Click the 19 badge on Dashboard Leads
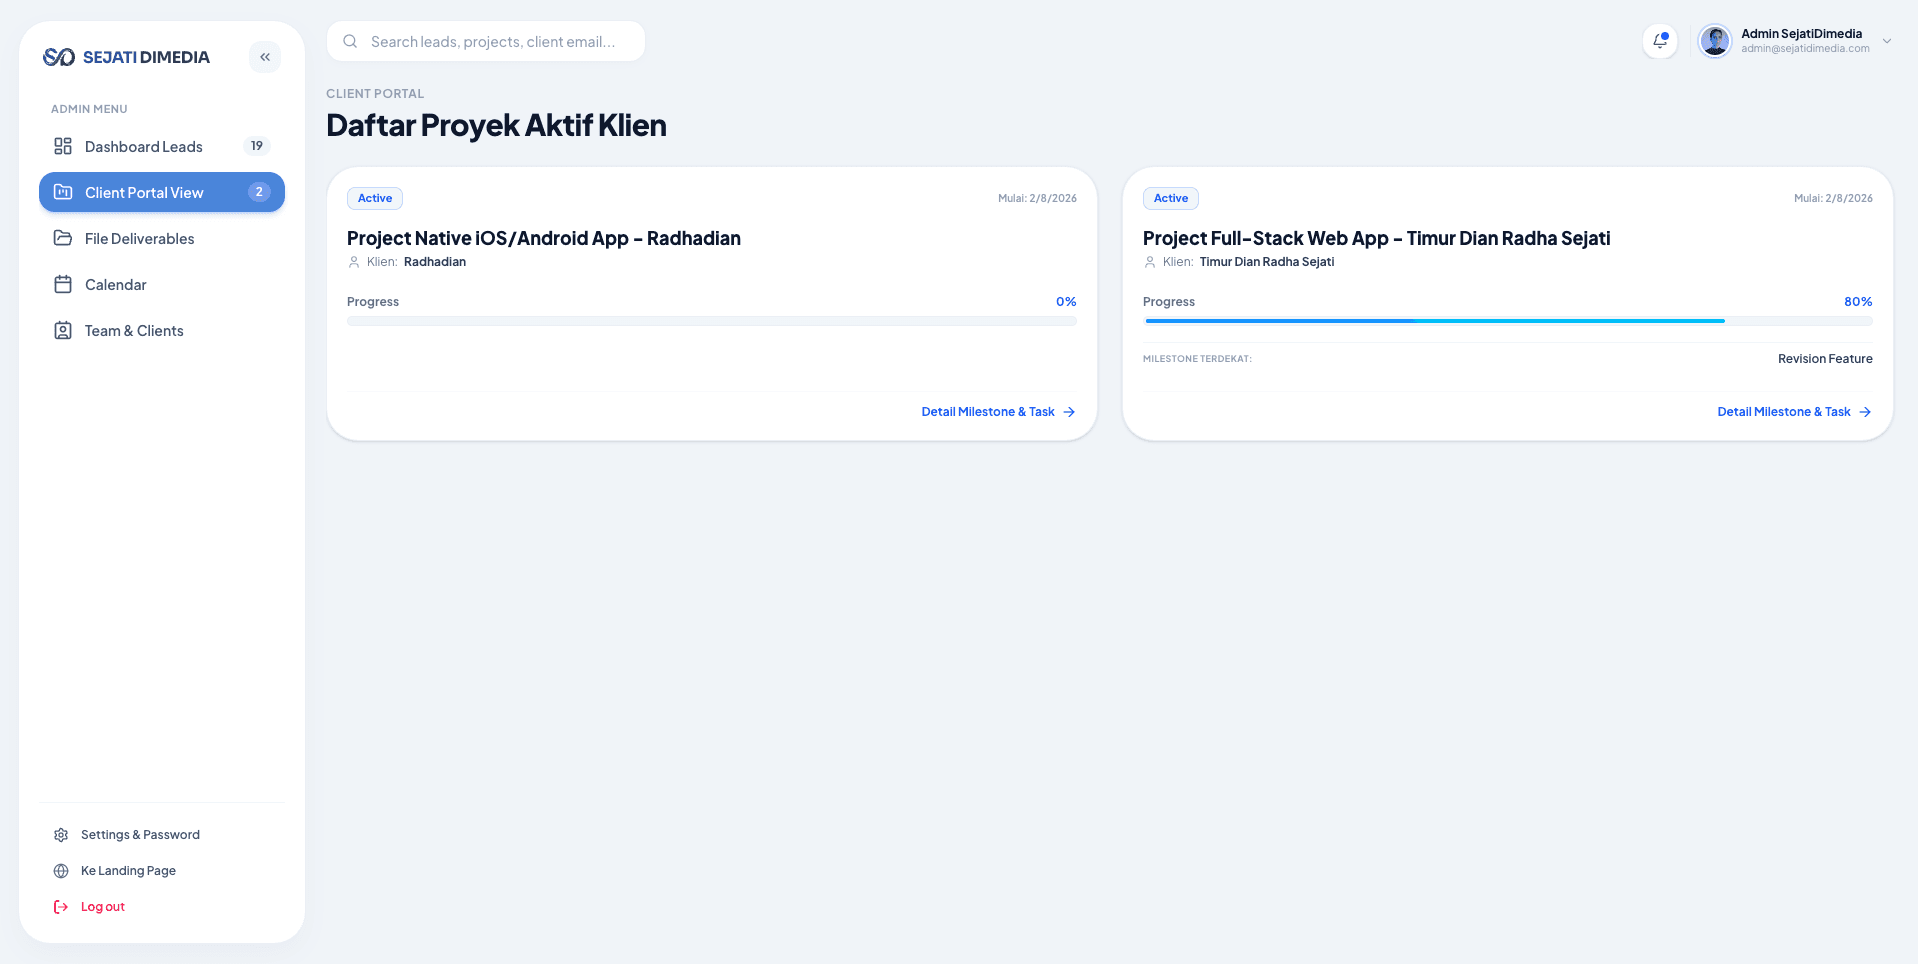1918x964 pixels. pyautogui.click(x=257, y=146)
